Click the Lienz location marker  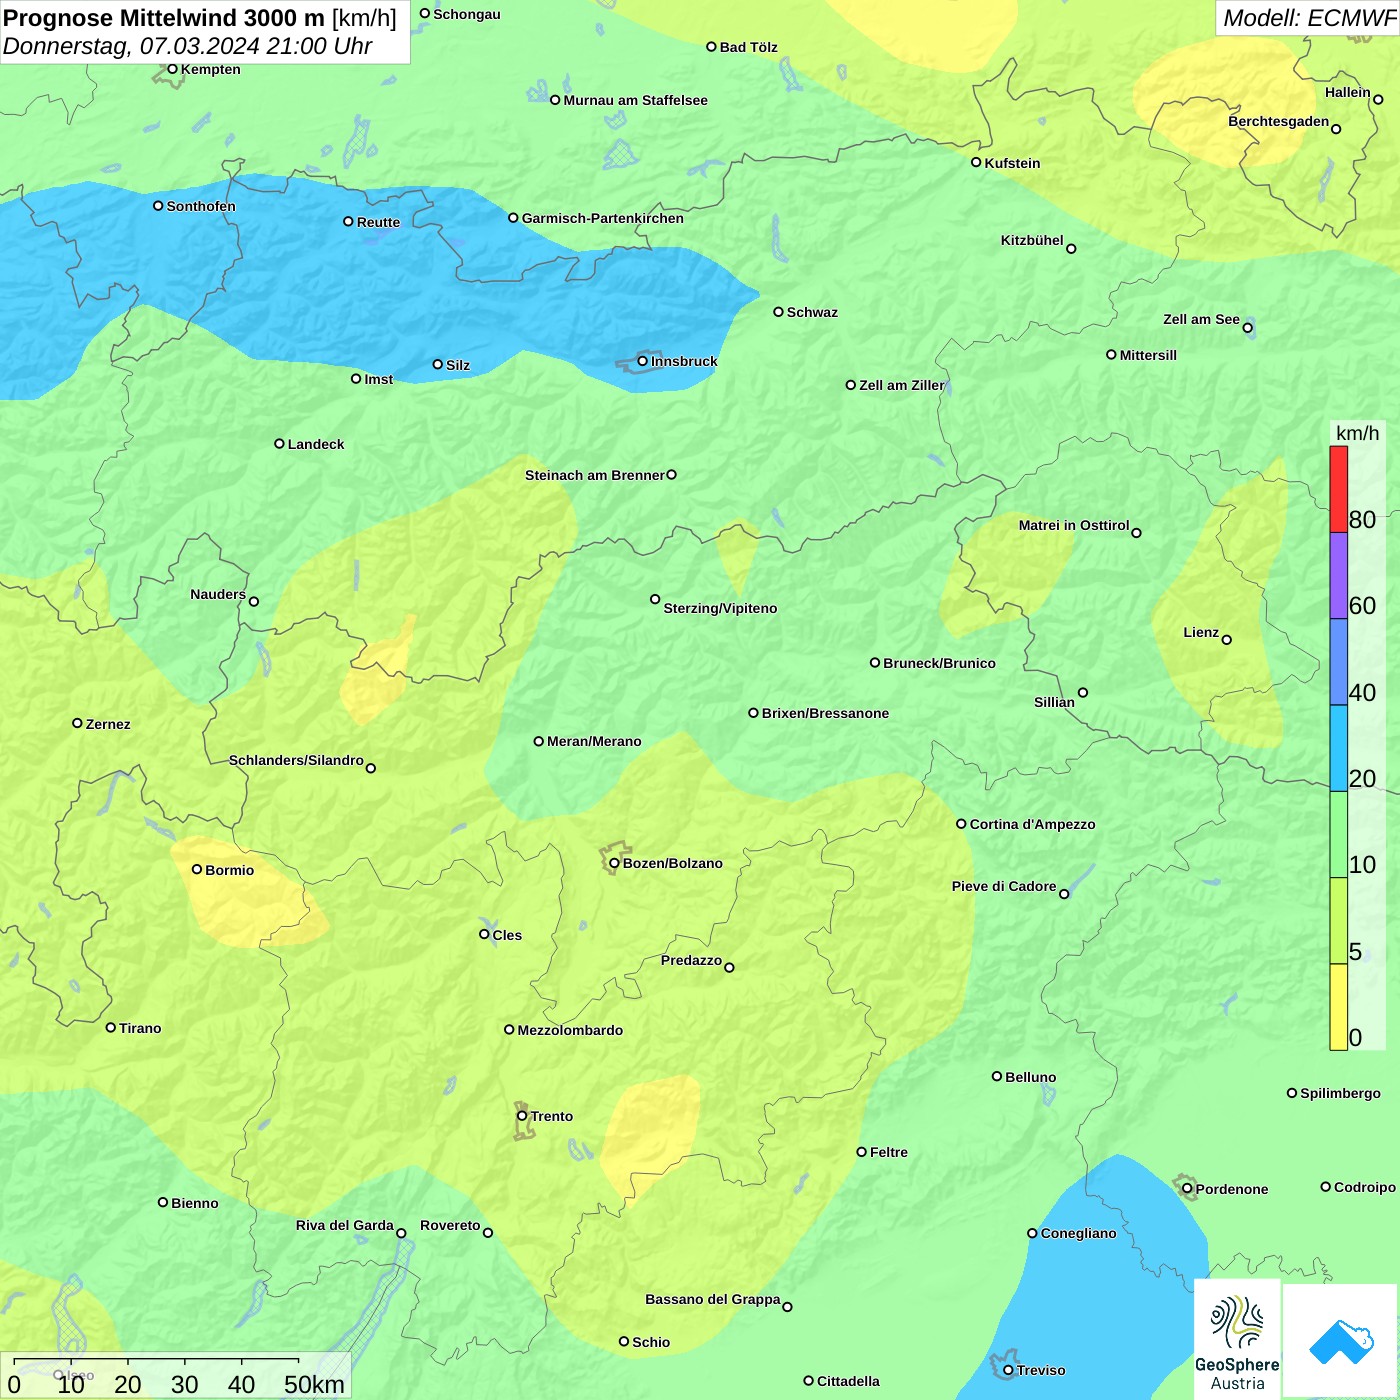[1227, 640]
